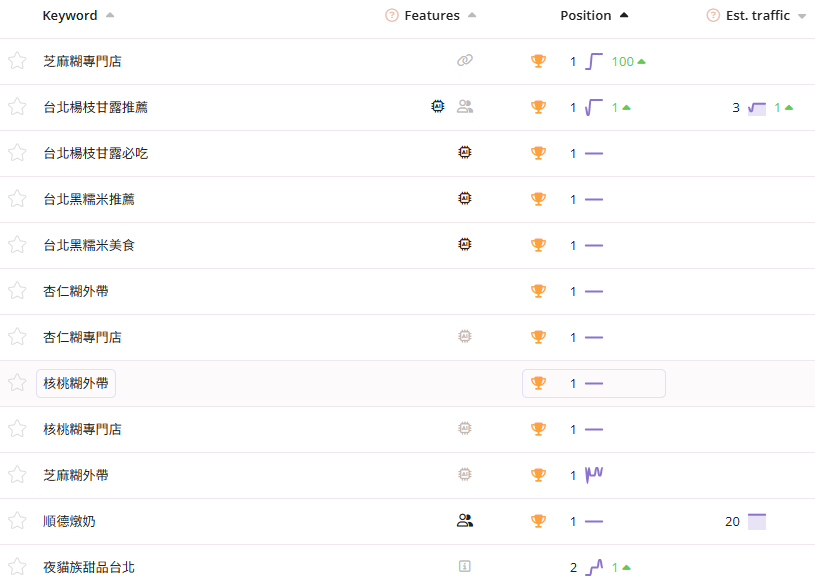Sort by the Features column header
Viewport: 815px width, 587px height.
(432, 15)
